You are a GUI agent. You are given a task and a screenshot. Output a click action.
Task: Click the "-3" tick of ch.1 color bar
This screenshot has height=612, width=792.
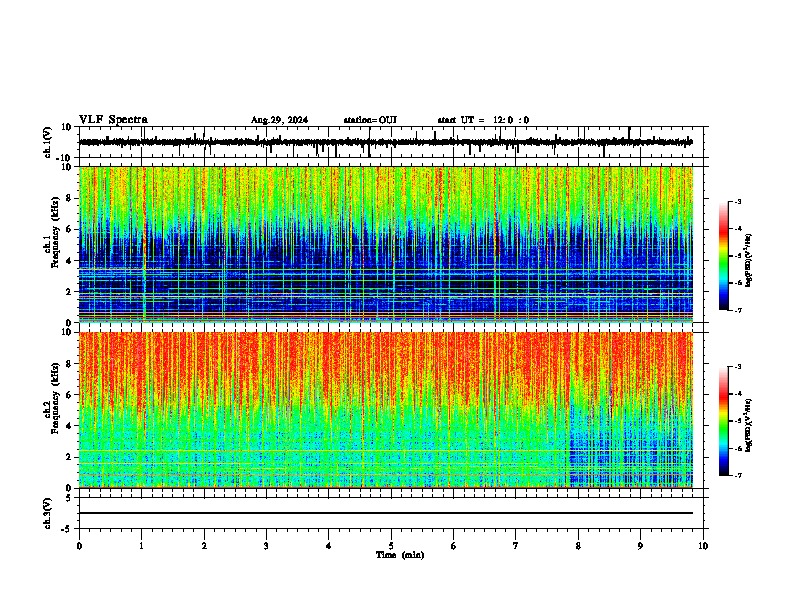tap(738, 201)
